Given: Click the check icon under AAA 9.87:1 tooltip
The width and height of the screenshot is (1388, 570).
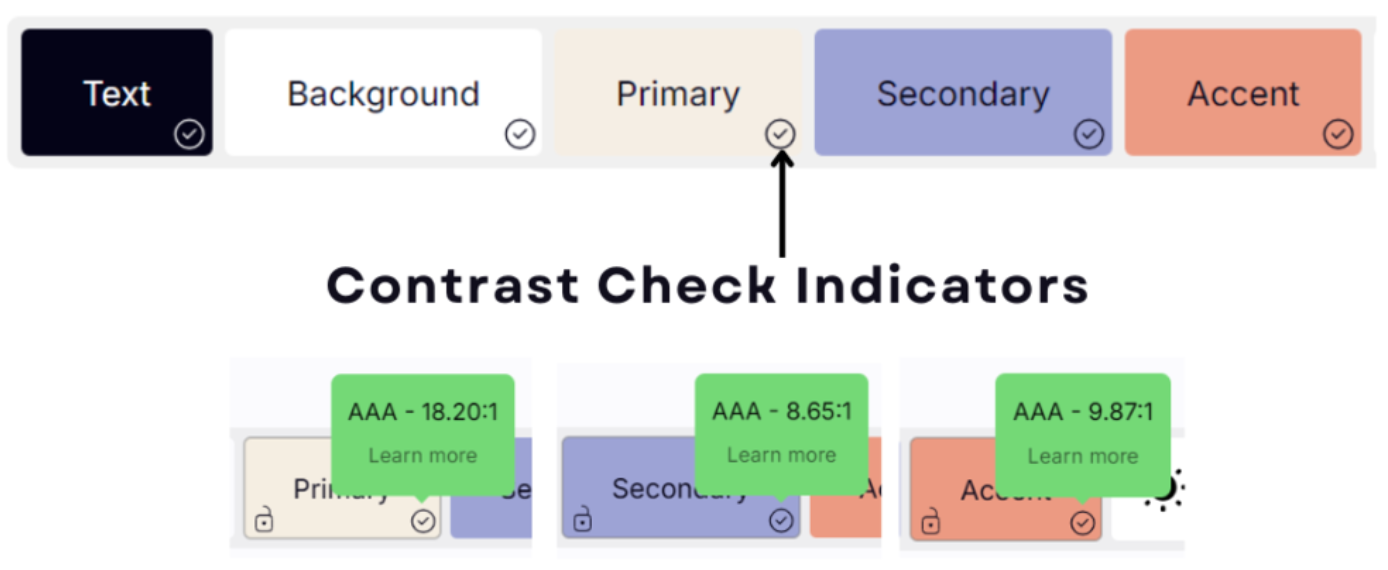Looking at the screenshot, I should pyautogui.click(x=1082, y=522).
